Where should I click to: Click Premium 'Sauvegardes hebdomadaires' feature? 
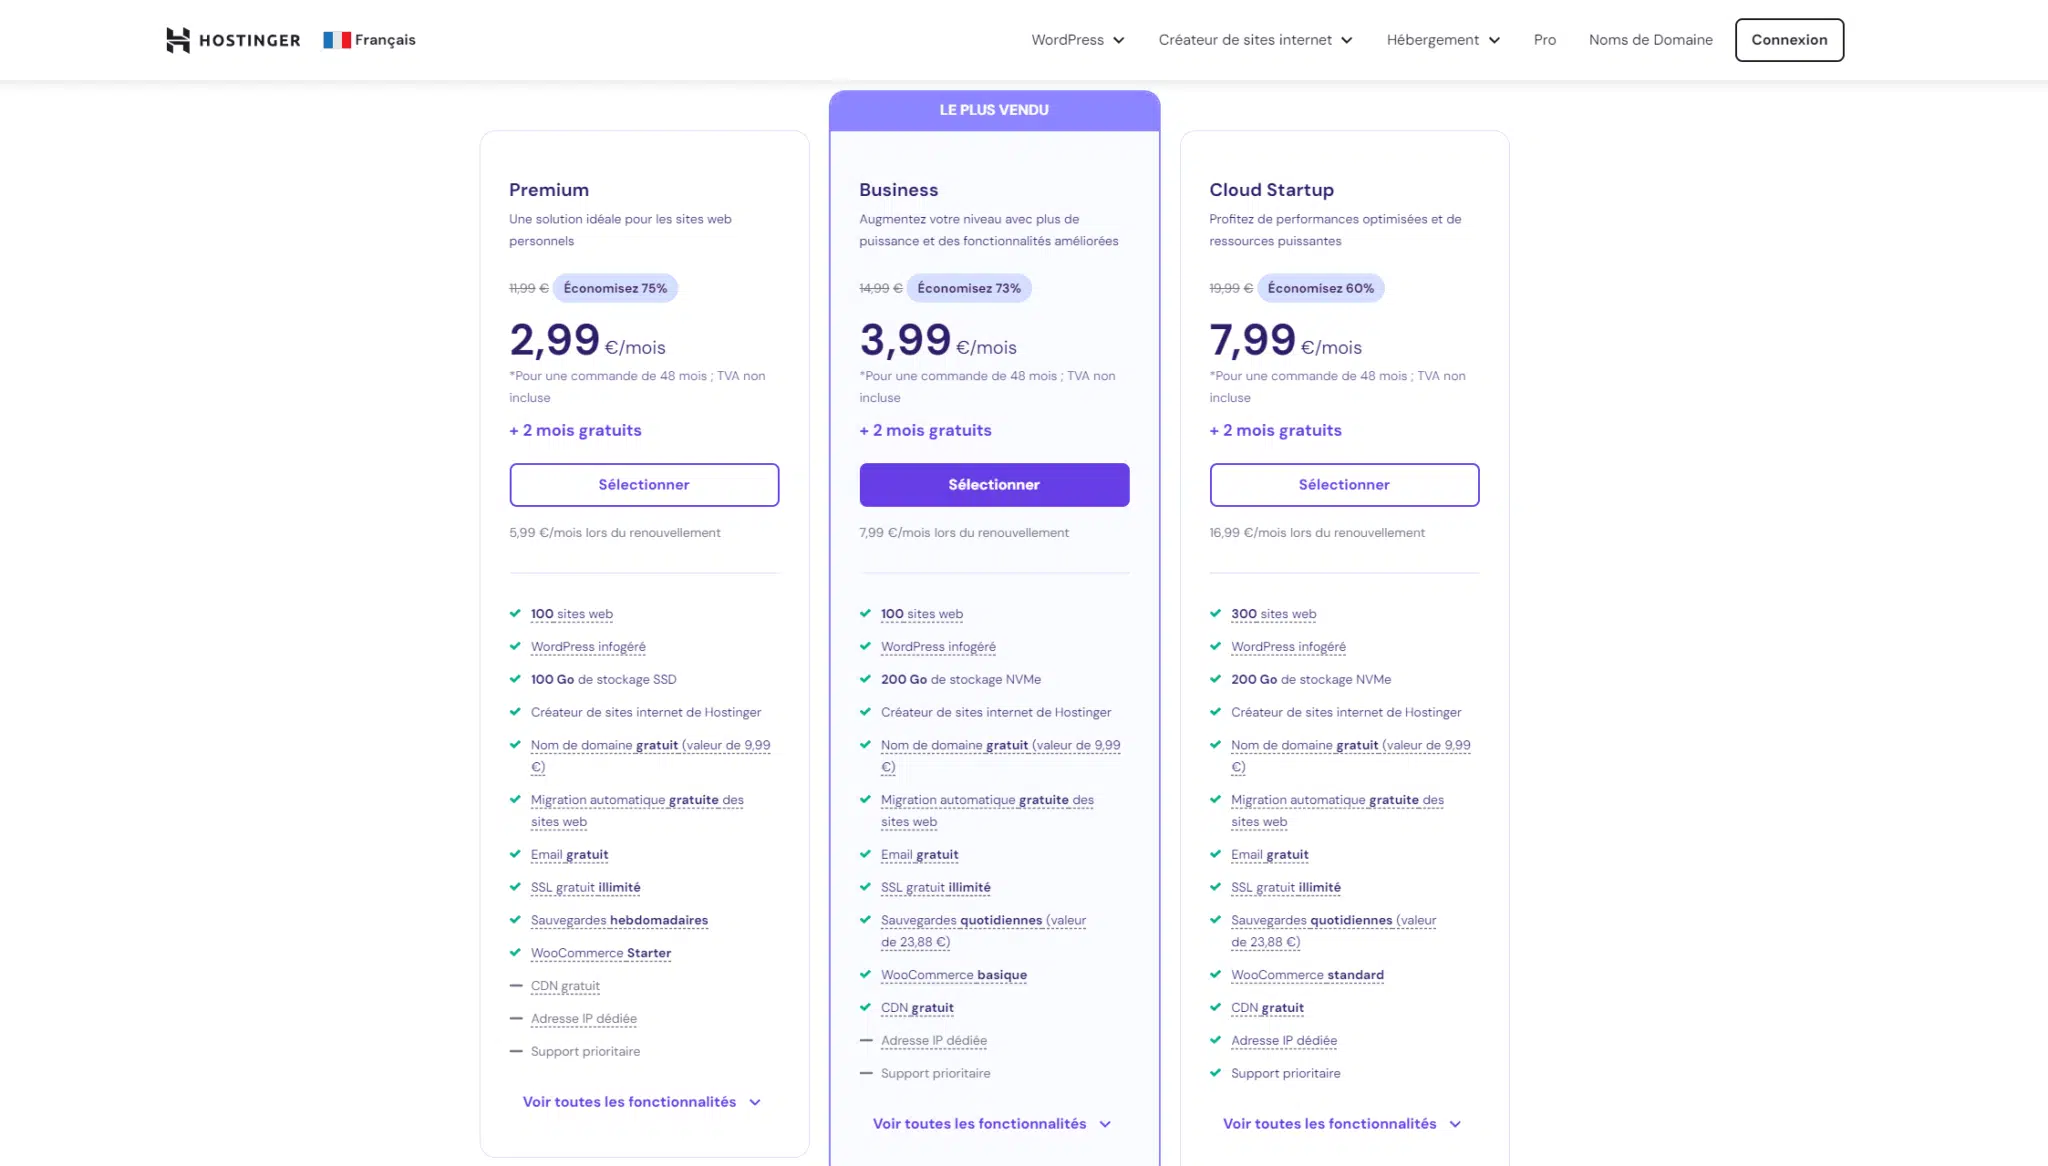(x=619, y=920)
